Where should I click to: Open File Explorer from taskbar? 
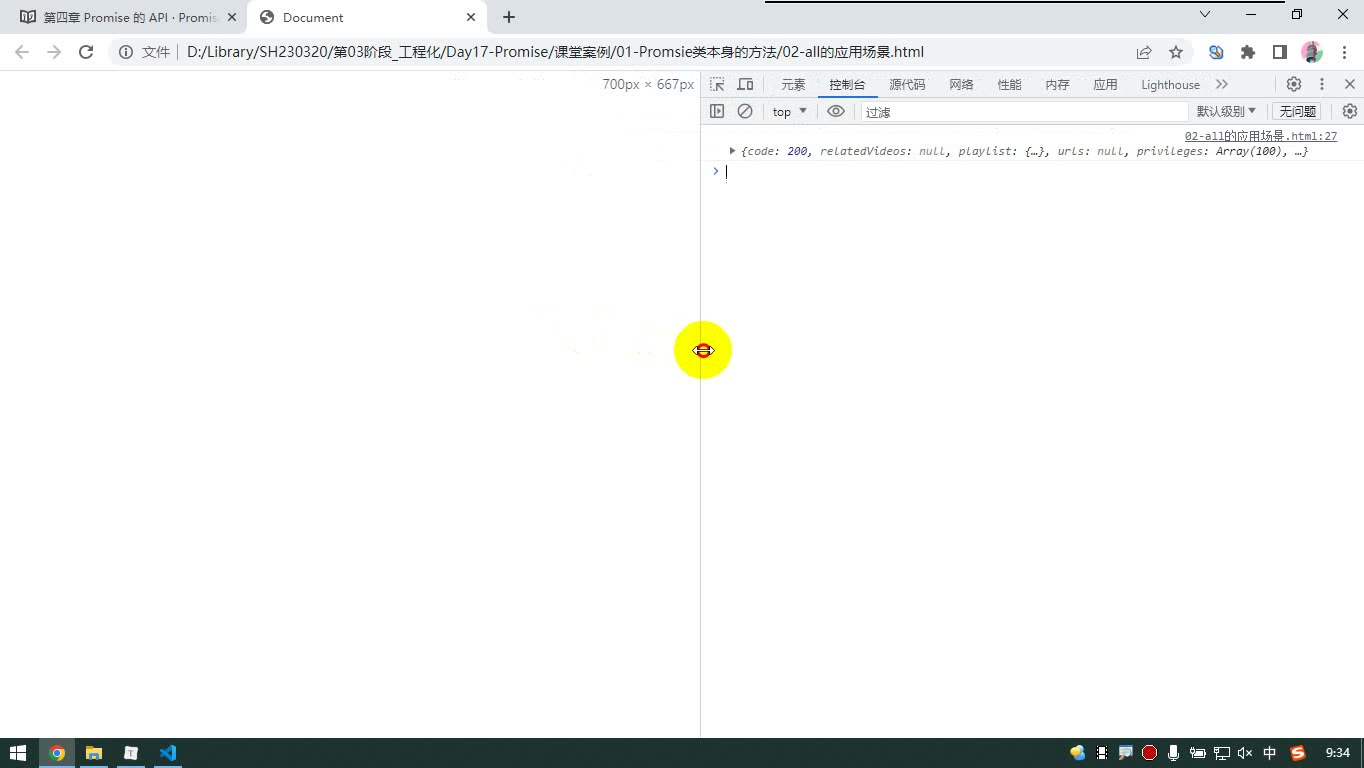pos(94,753)
